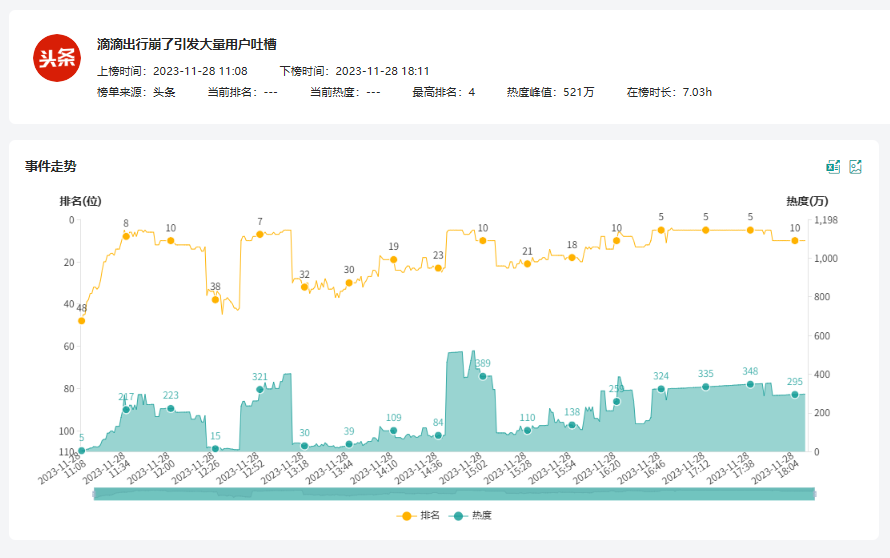The width and height of the screenshot is (890, 558).
Task: Select the heat 348 teal data point
Action: tap(750, 384)
